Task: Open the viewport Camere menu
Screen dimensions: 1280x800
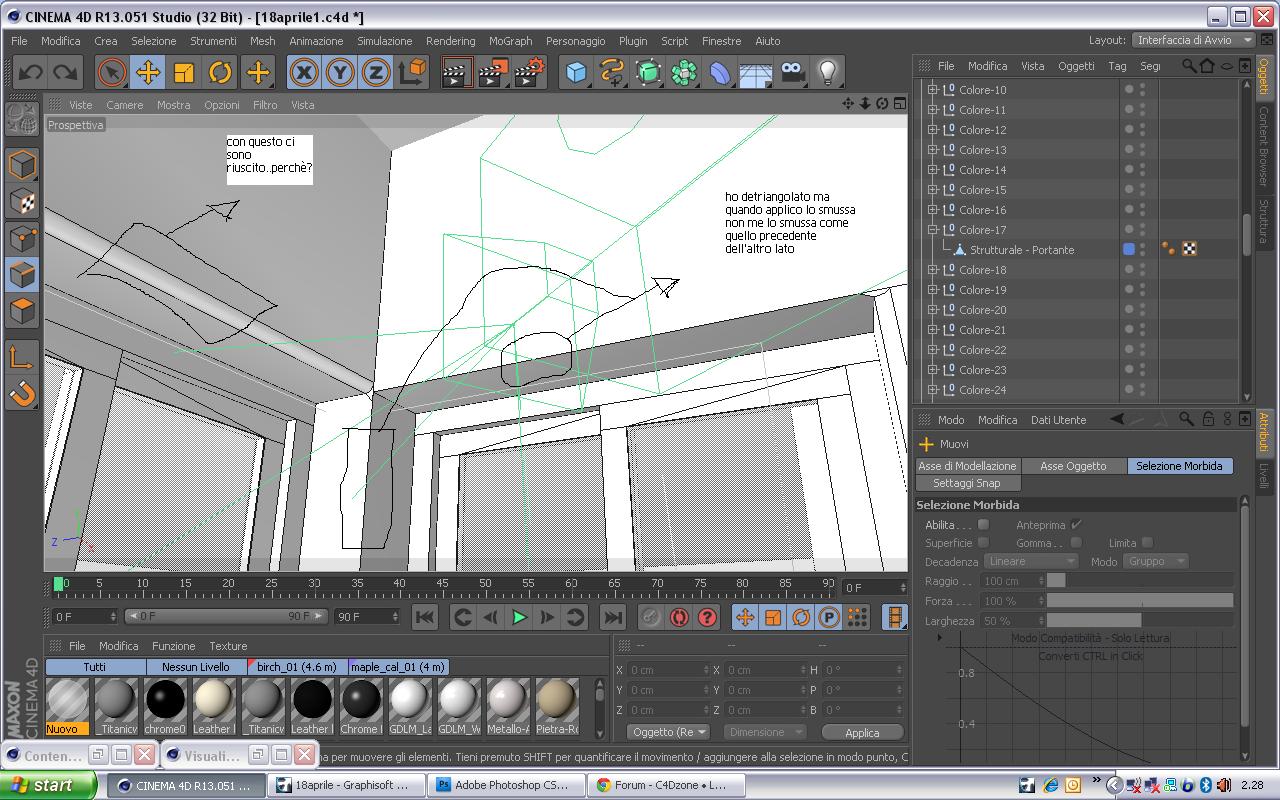Action: [125, 105]
